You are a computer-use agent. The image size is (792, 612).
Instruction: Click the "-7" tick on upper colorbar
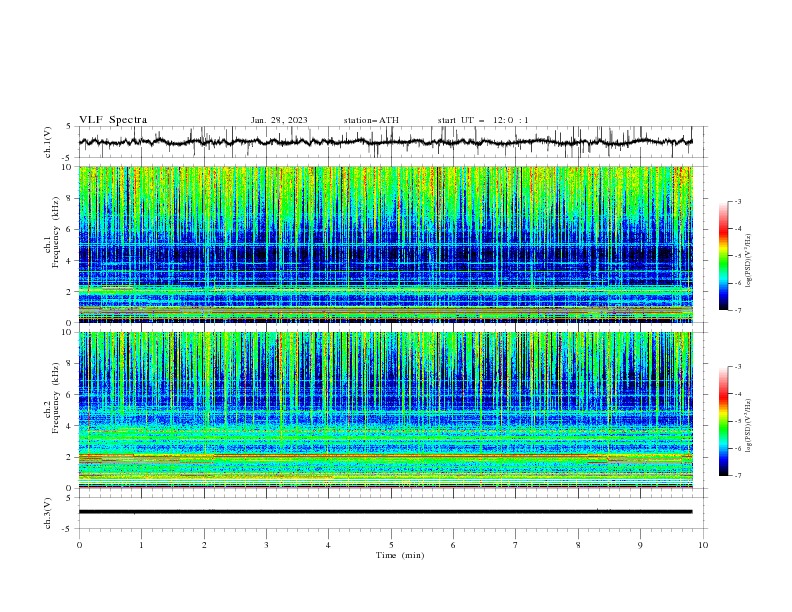[x=738, y=310]
